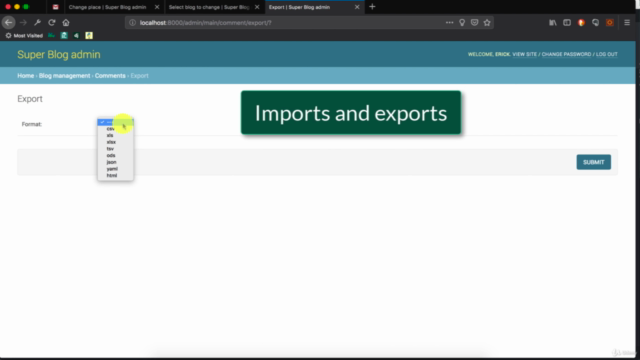Toggle the sidebar view icon

click(x=567, y=22)
